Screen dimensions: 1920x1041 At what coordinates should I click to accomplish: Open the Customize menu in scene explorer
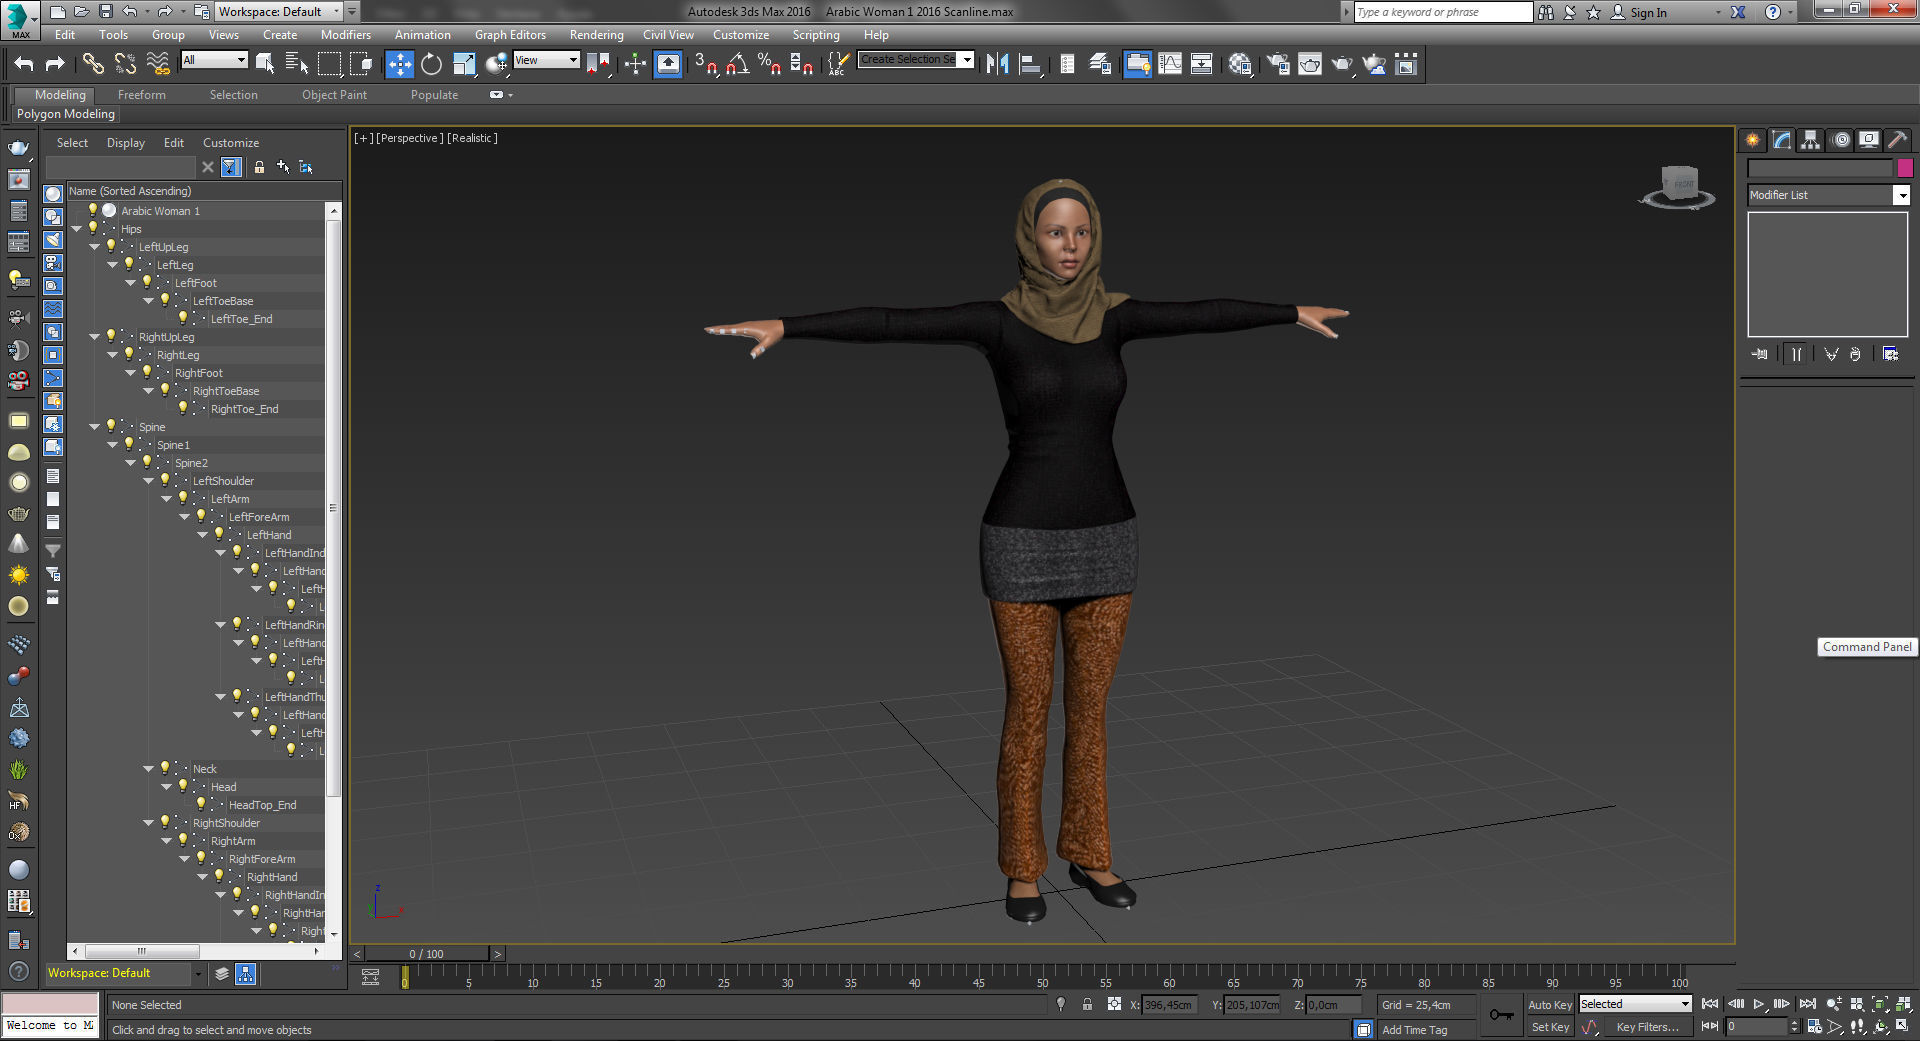coord(230,143)
